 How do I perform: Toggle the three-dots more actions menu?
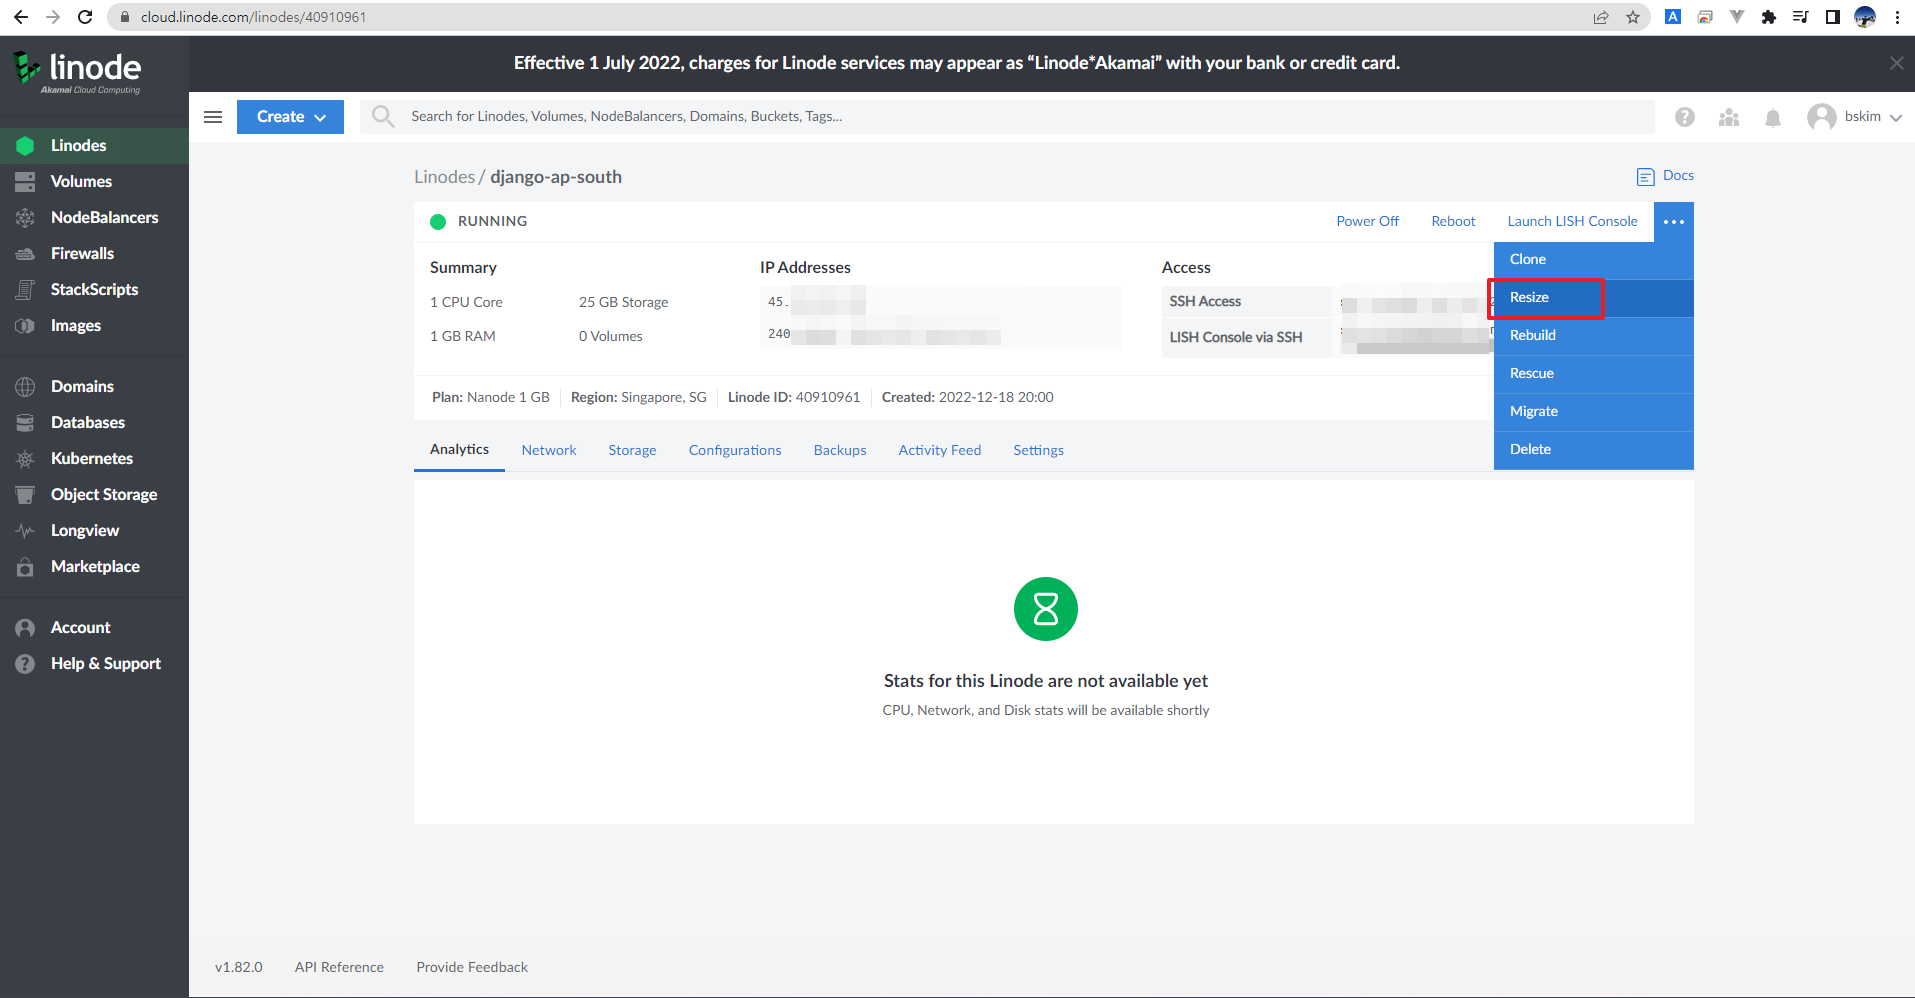coord(1674,222)
